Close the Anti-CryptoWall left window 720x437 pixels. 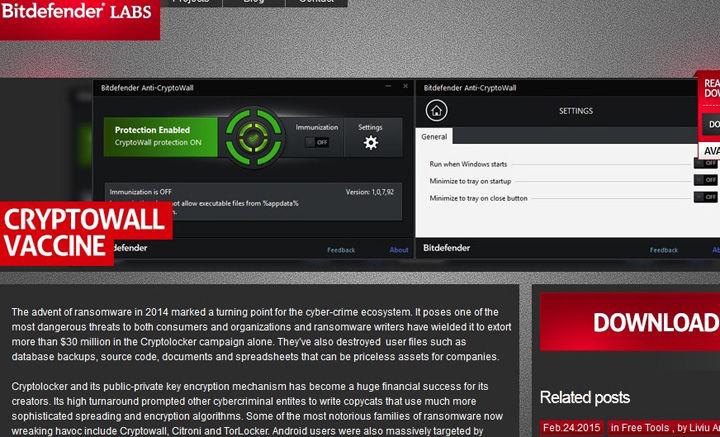pos(405,86)
